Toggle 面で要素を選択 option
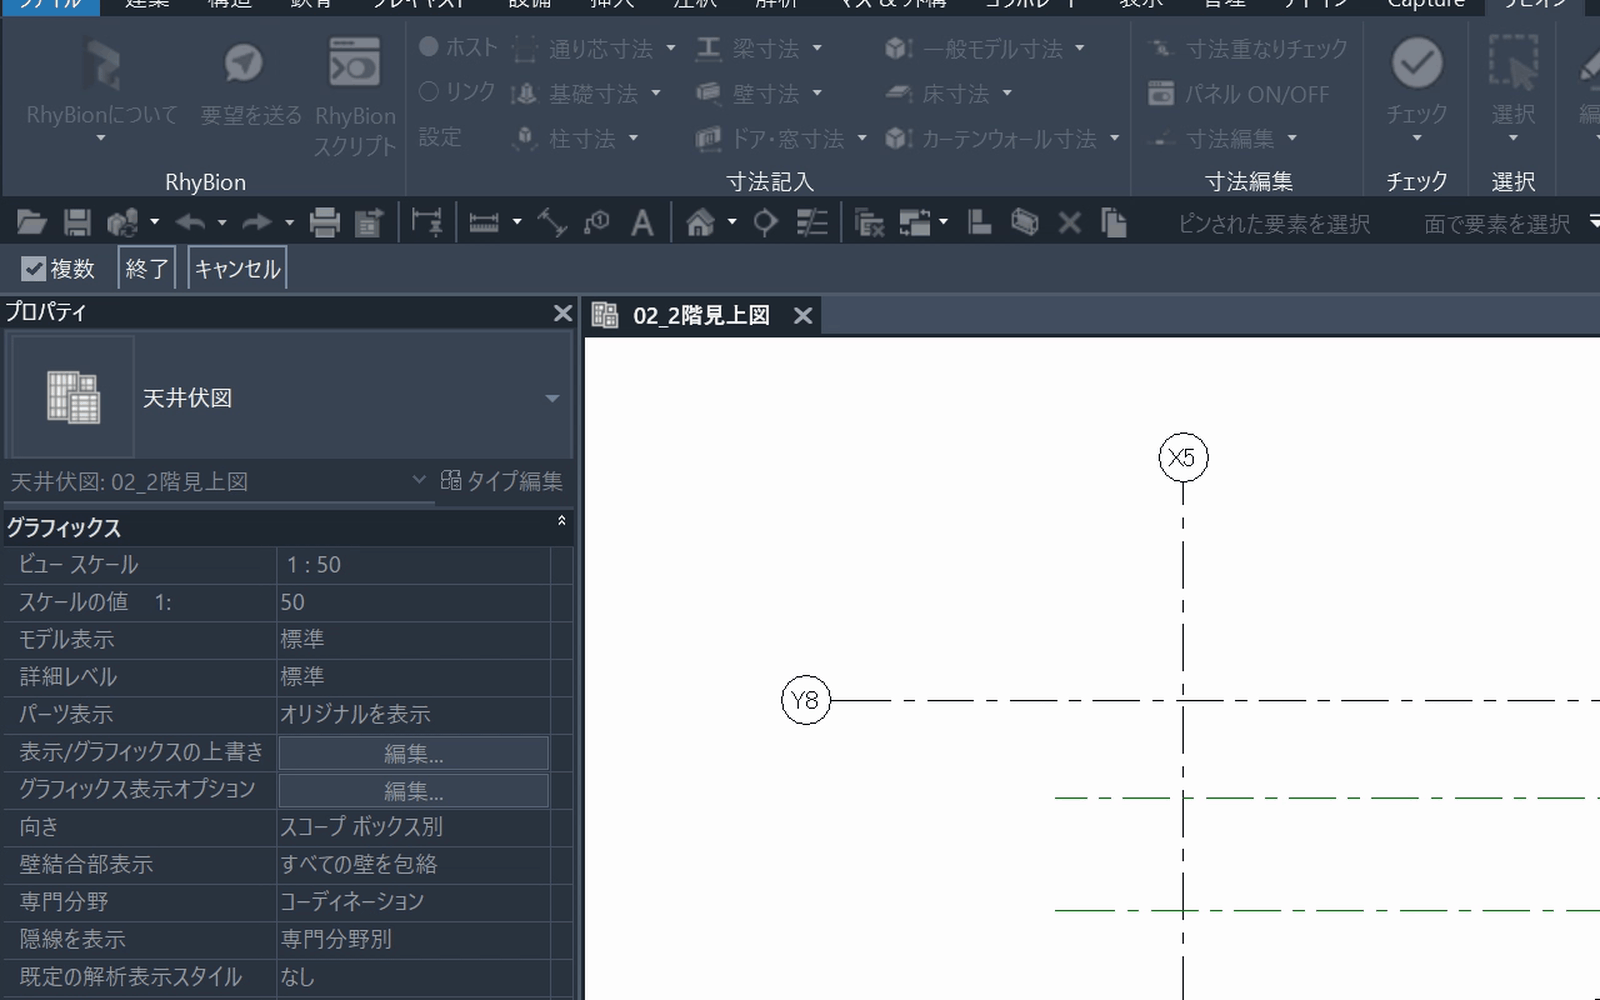Screen dimensions: 1600x1000 coord(1497,224)
